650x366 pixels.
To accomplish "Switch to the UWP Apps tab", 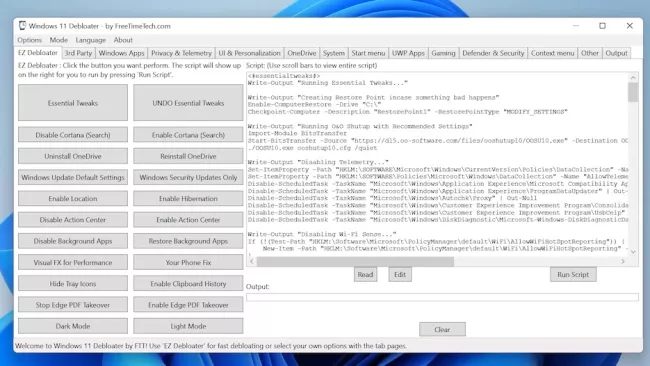I will pos(408,53).
